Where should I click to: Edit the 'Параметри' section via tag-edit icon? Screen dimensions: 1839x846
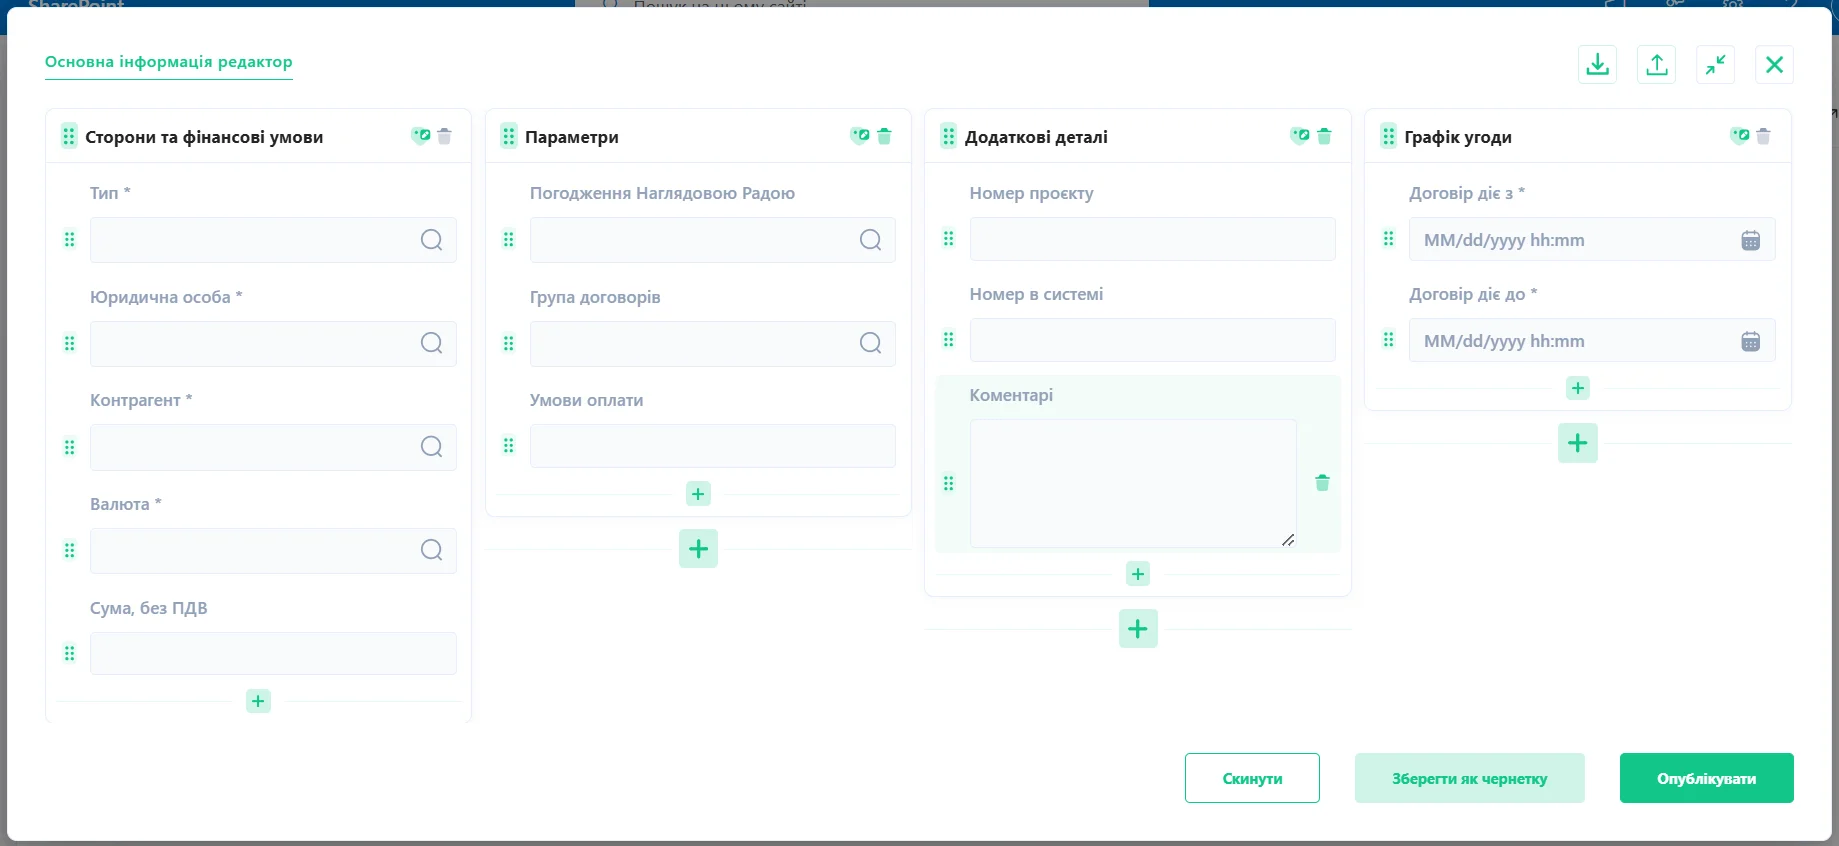(x=860, y=136)
